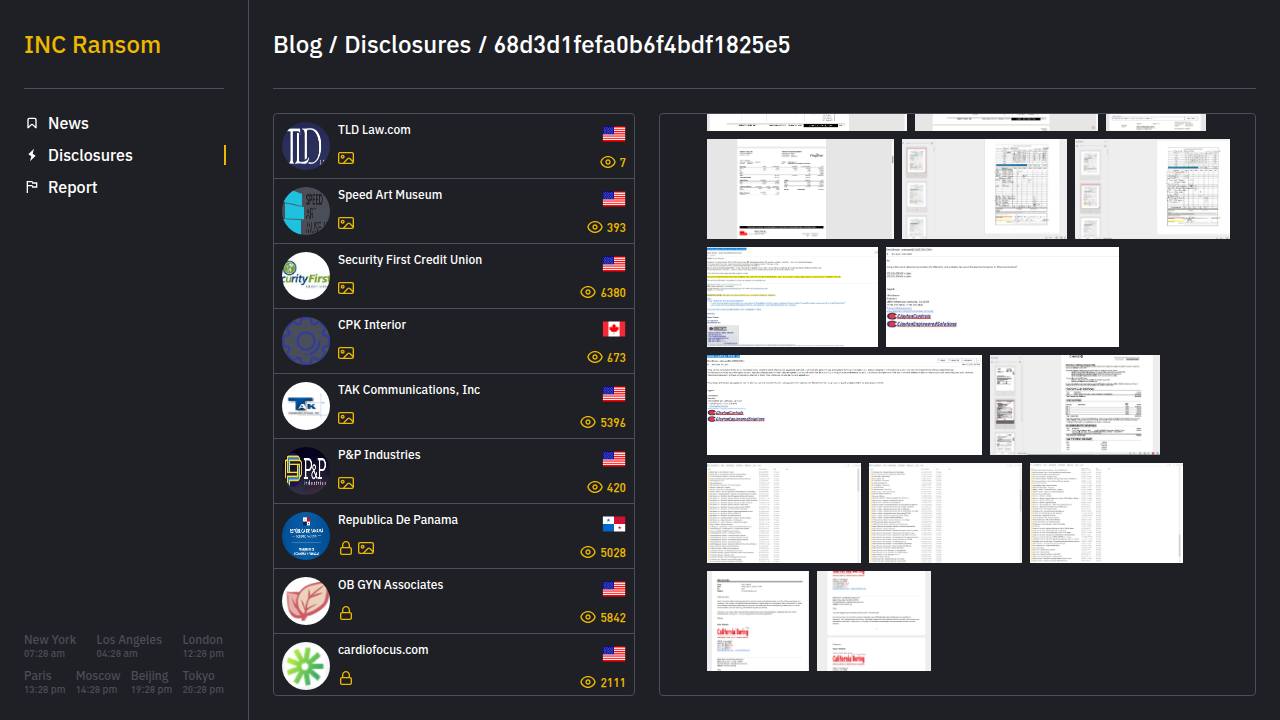
Task: Click the image icon under Republica De Panama
Action: [366, 548]
